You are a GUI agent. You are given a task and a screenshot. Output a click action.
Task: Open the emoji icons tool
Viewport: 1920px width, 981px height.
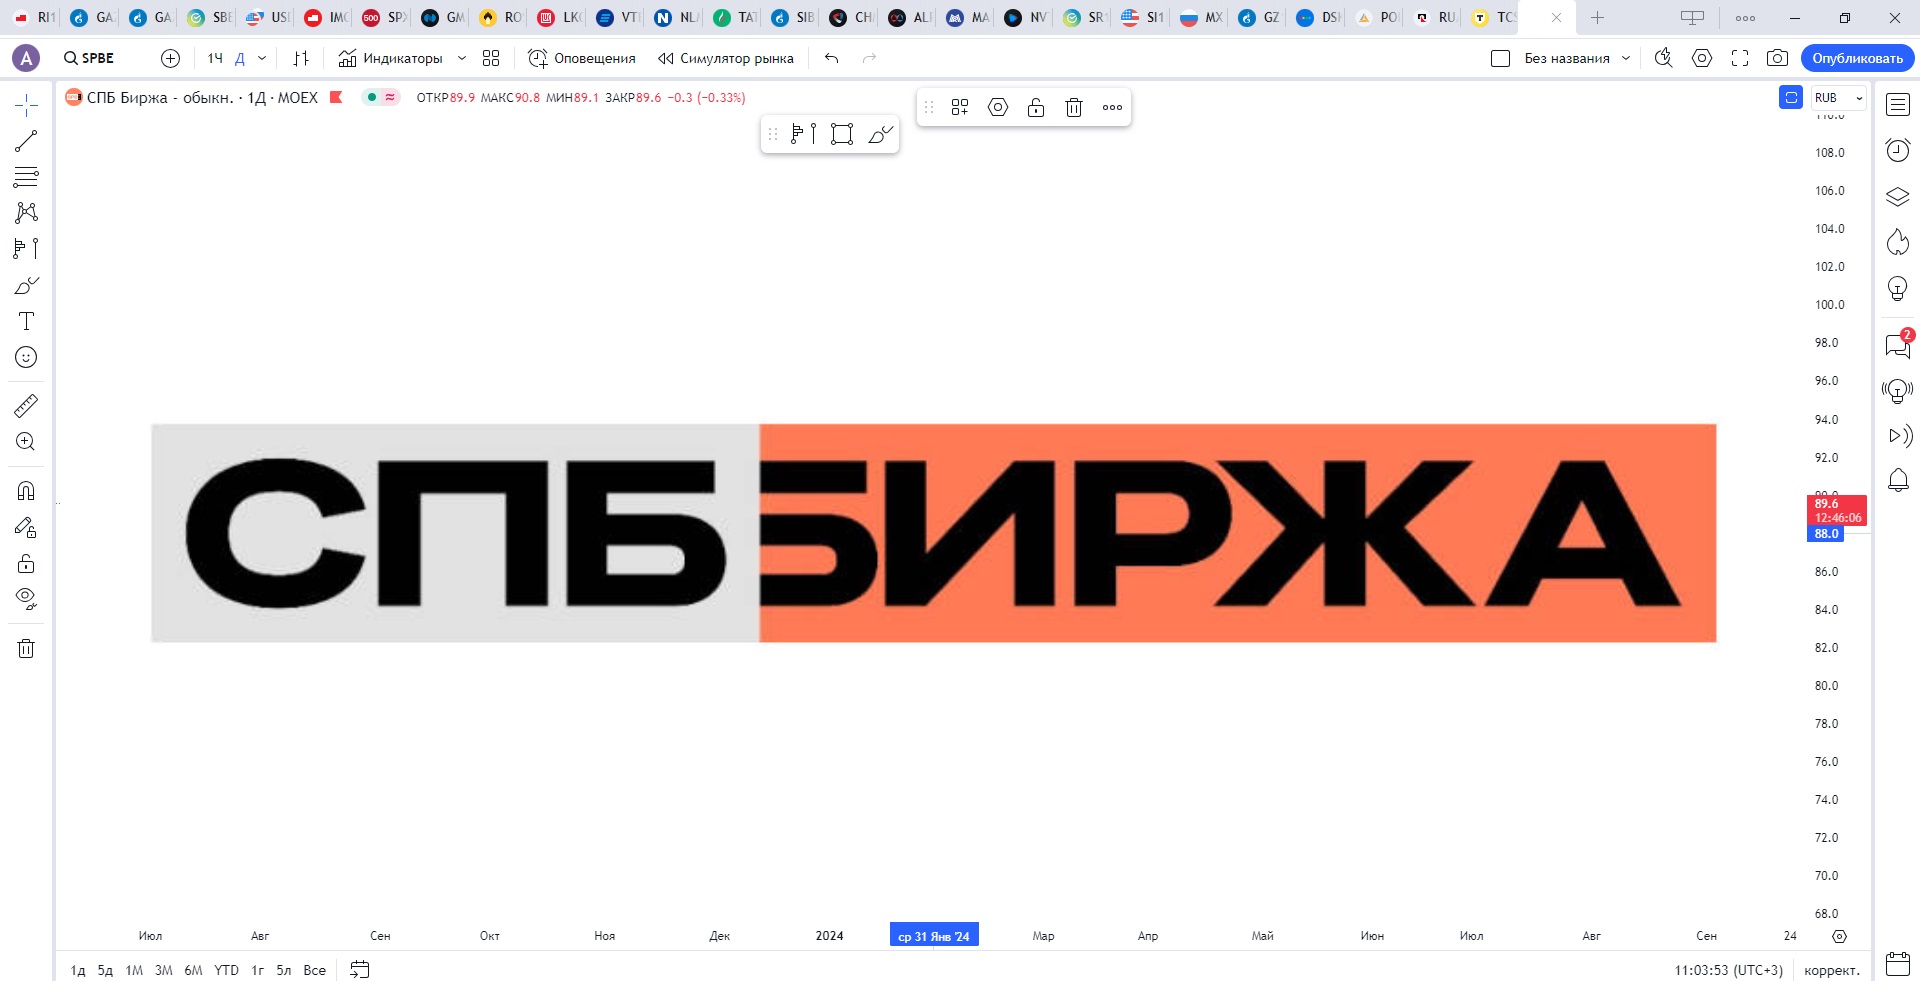pyautogui.click(x=26, y=357)
